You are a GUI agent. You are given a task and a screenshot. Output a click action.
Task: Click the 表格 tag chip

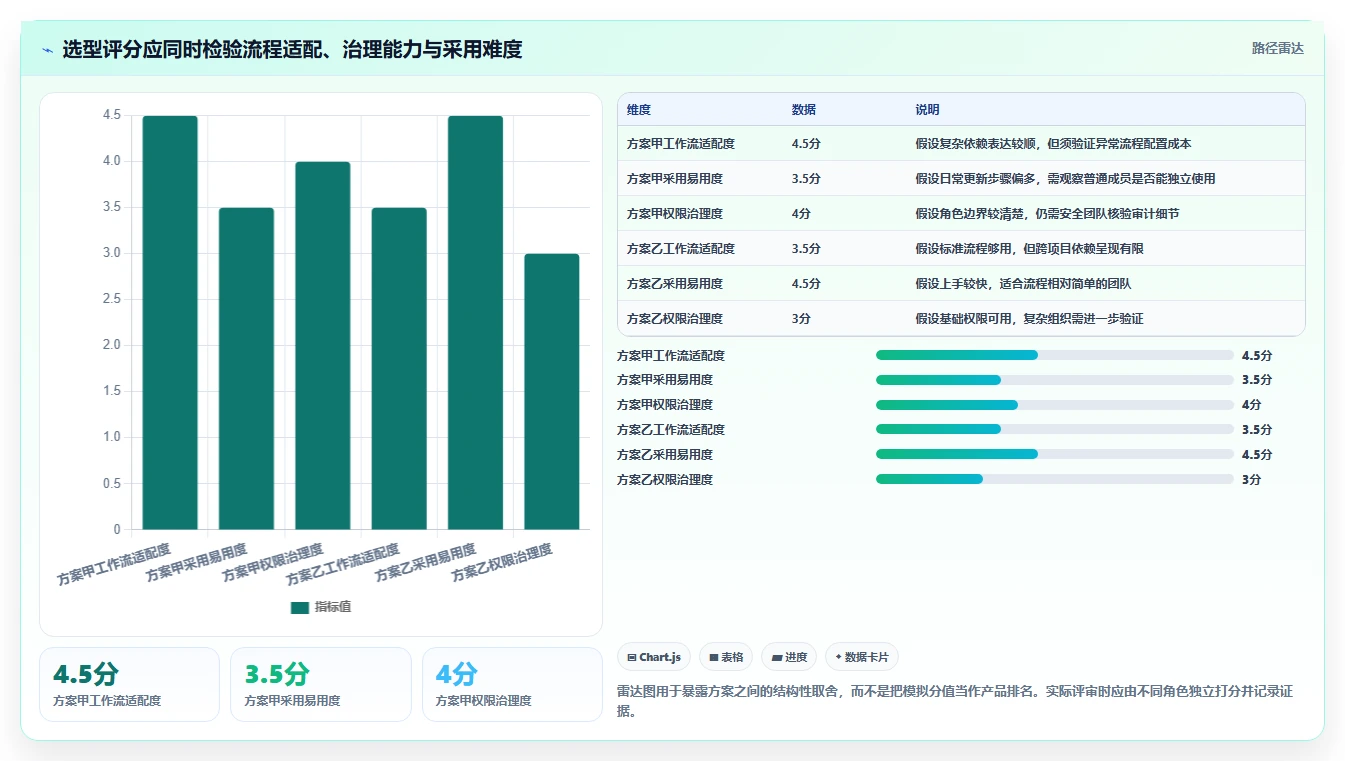(726, 657)
